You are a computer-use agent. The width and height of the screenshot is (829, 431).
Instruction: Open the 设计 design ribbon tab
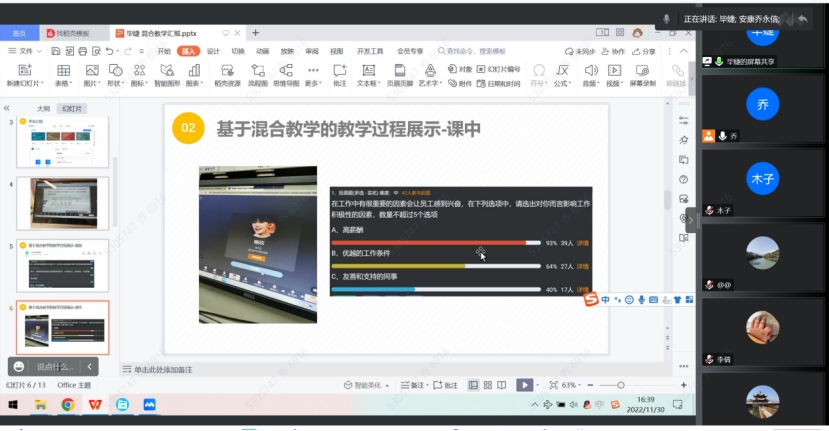[213, 50]
